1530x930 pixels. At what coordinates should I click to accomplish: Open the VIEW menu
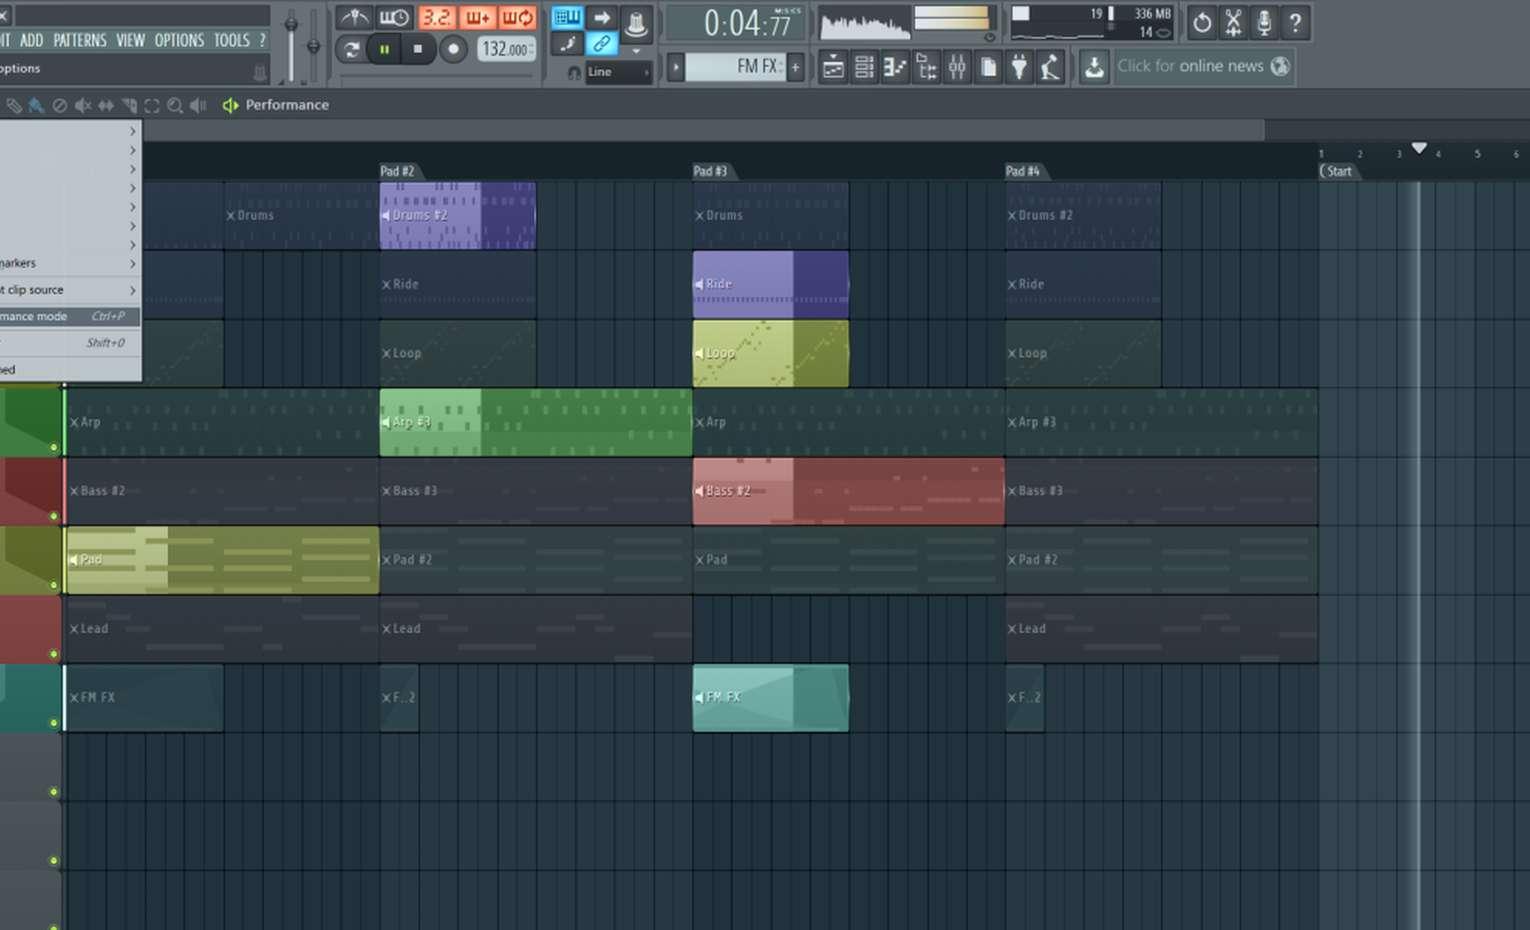tap(130, 40)
